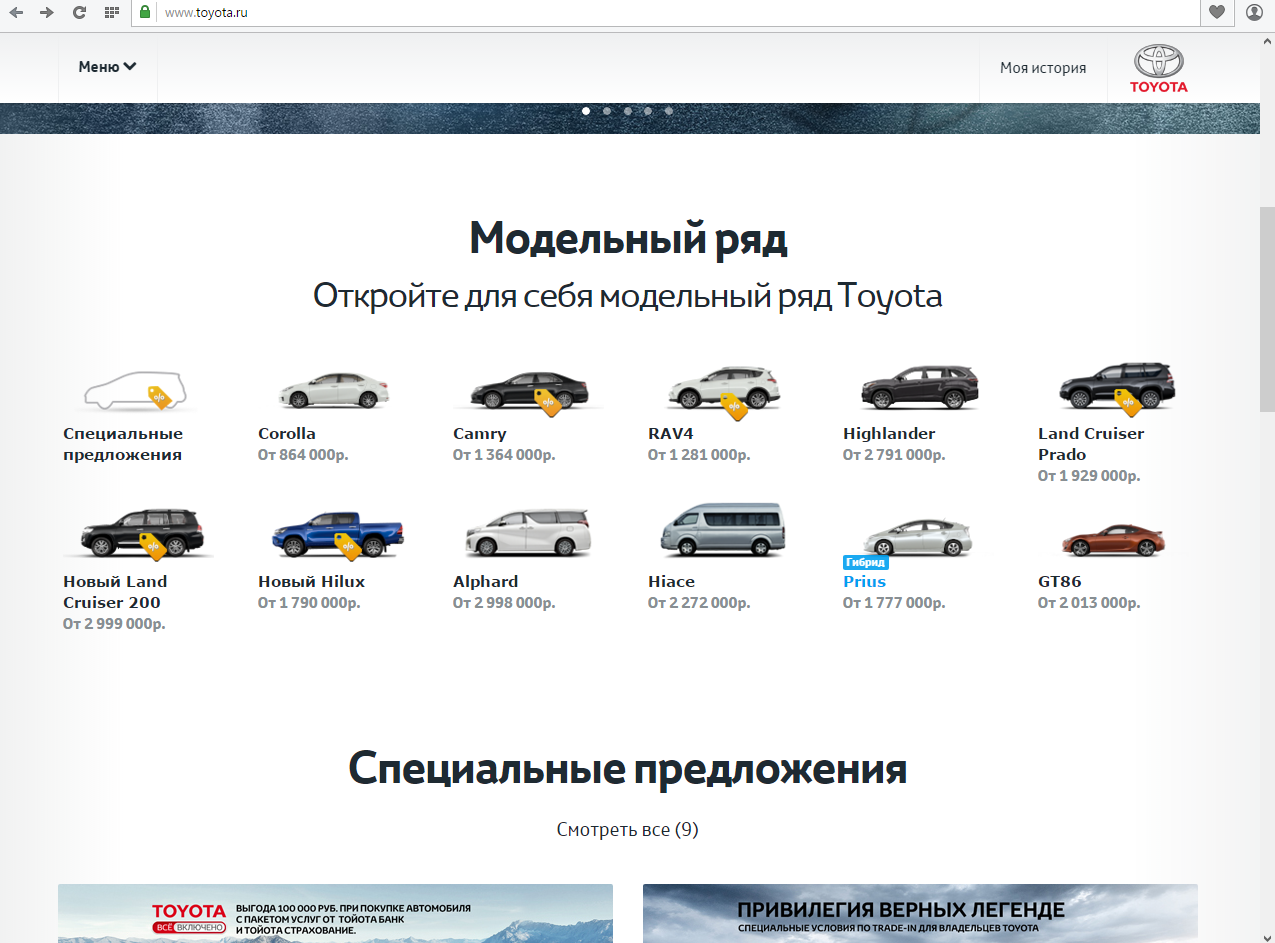Viewport: 1275px width, 943px height.
Task: Open the Camry model link
Action: pyautogui.click(x=480, y=434)
